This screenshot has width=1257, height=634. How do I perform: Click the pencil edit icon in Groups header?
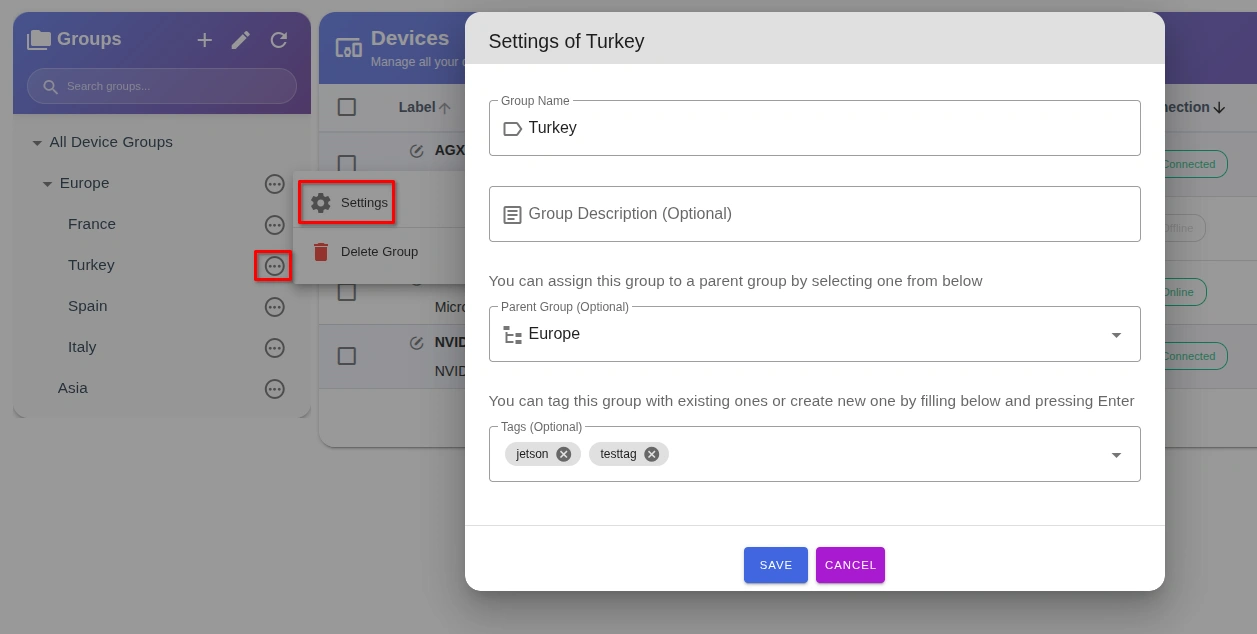[x=240, y=40]
